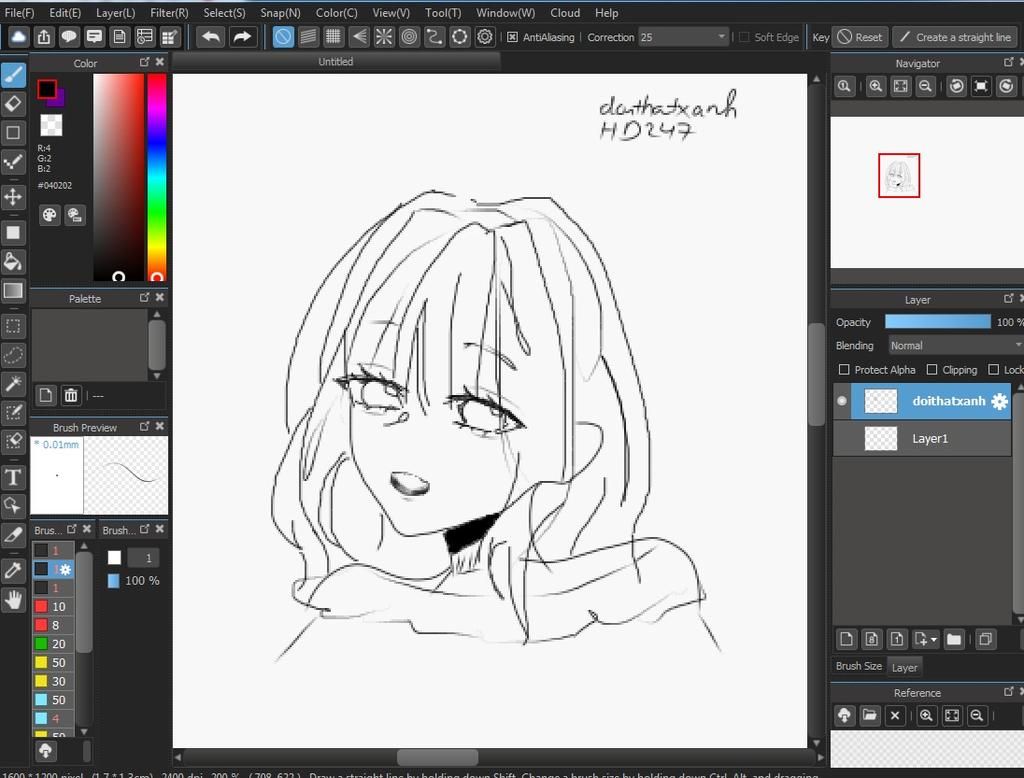
Task: Toggle visibility of Layer1
Action: pyautogui.click(x=842, y=438)
